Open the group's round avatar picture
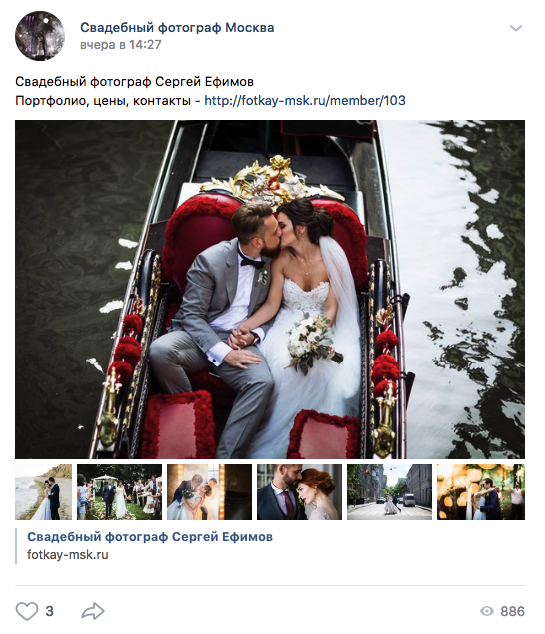545x634 pixels. (x=40, y=36)
